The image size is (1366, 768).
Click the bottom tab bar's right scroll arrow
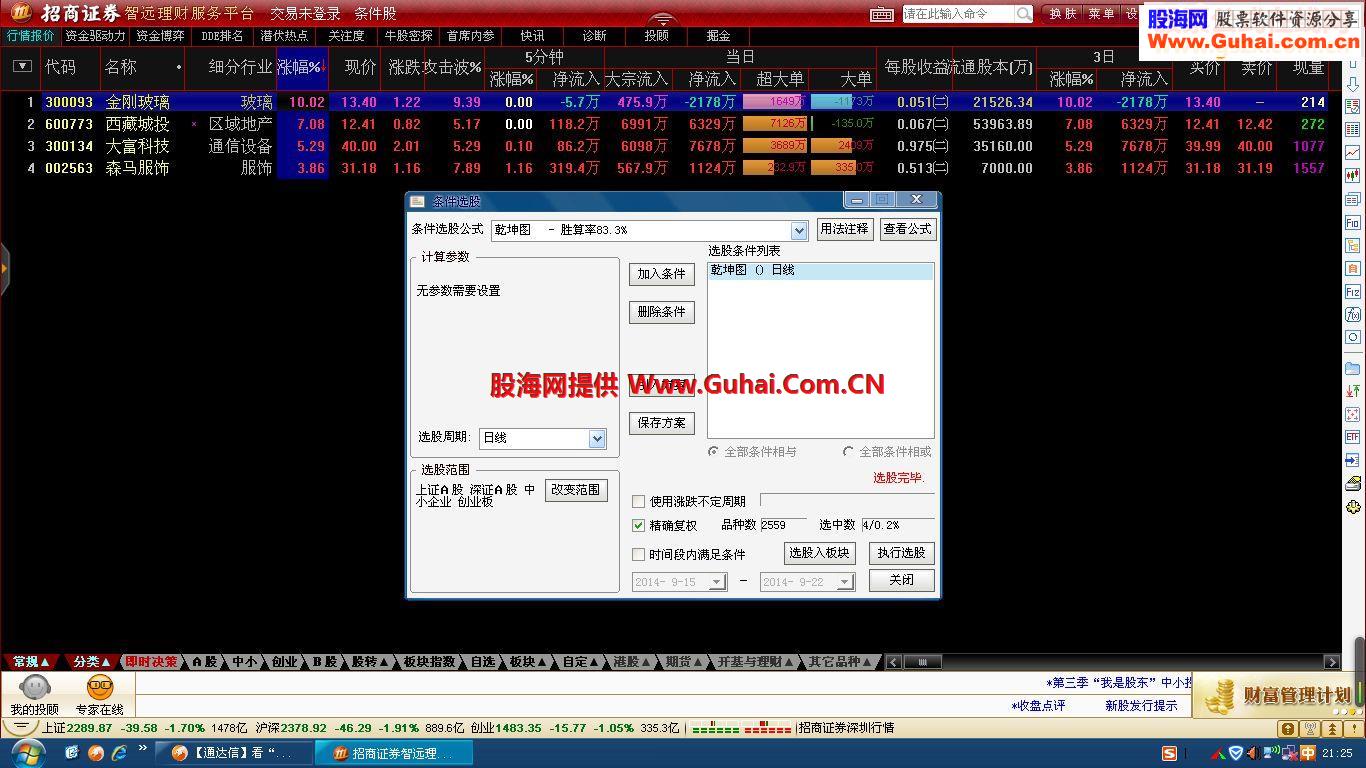coord(1331,662)
